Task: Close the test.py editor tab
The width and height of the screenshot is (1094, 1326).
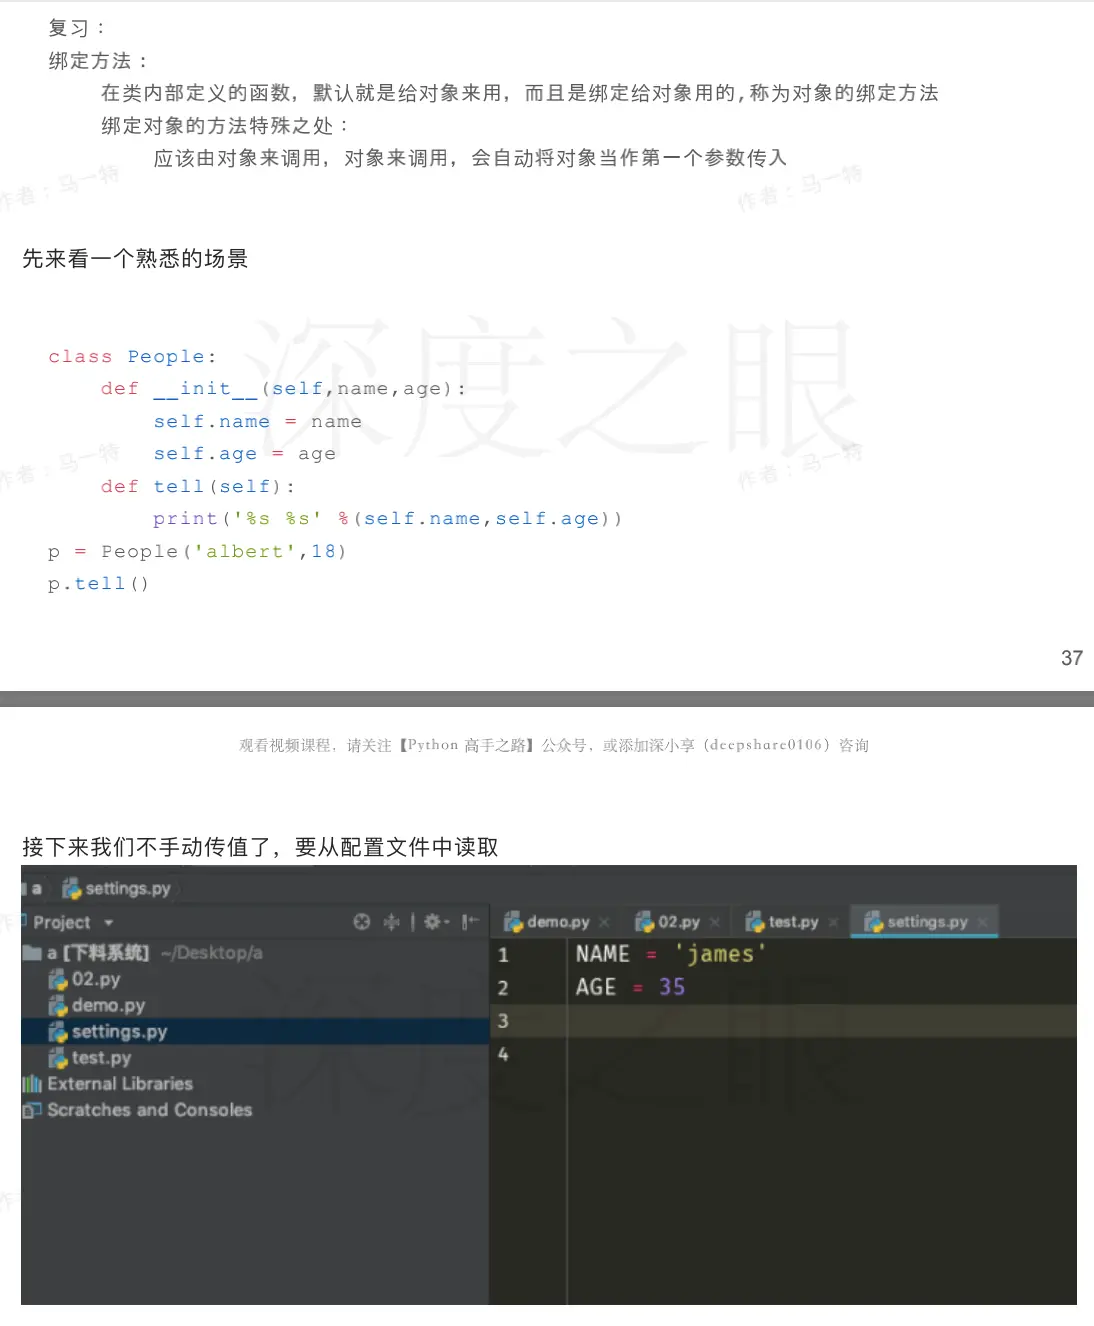Action: point(833,923)
